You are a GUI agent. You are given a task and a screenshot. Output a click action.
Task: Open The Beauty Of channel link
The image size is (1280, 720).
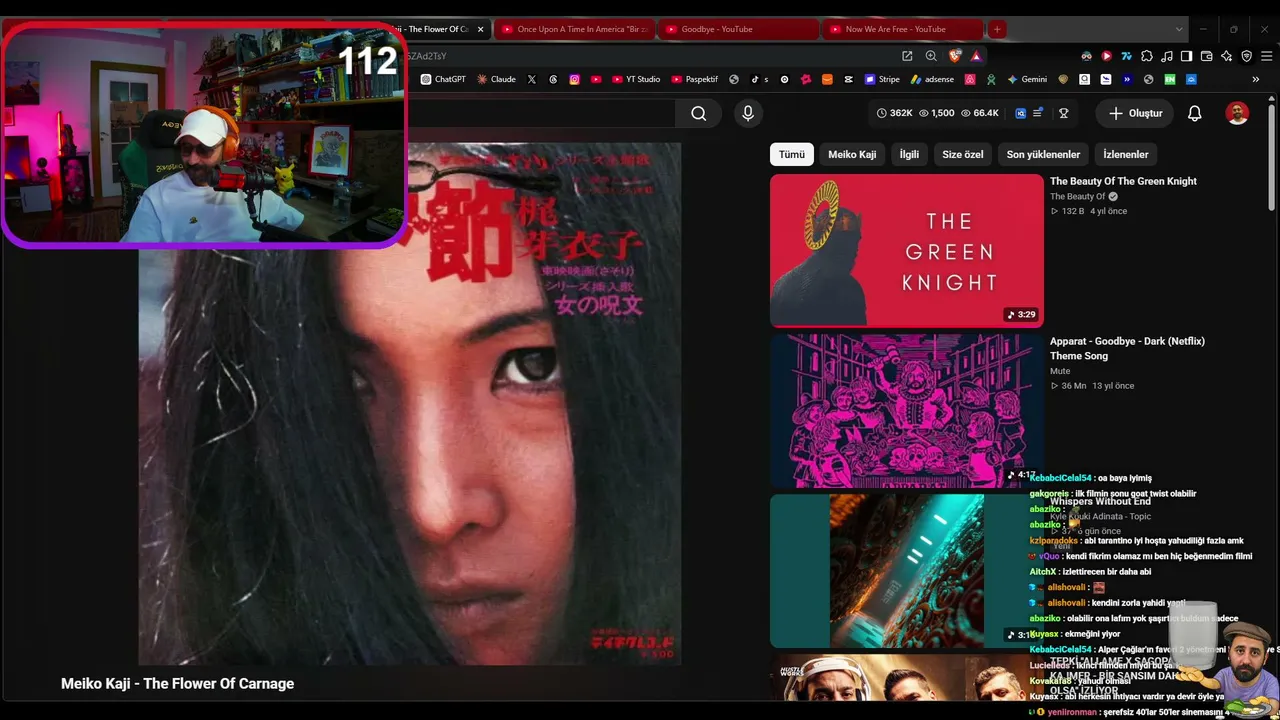pos(1078,197)
